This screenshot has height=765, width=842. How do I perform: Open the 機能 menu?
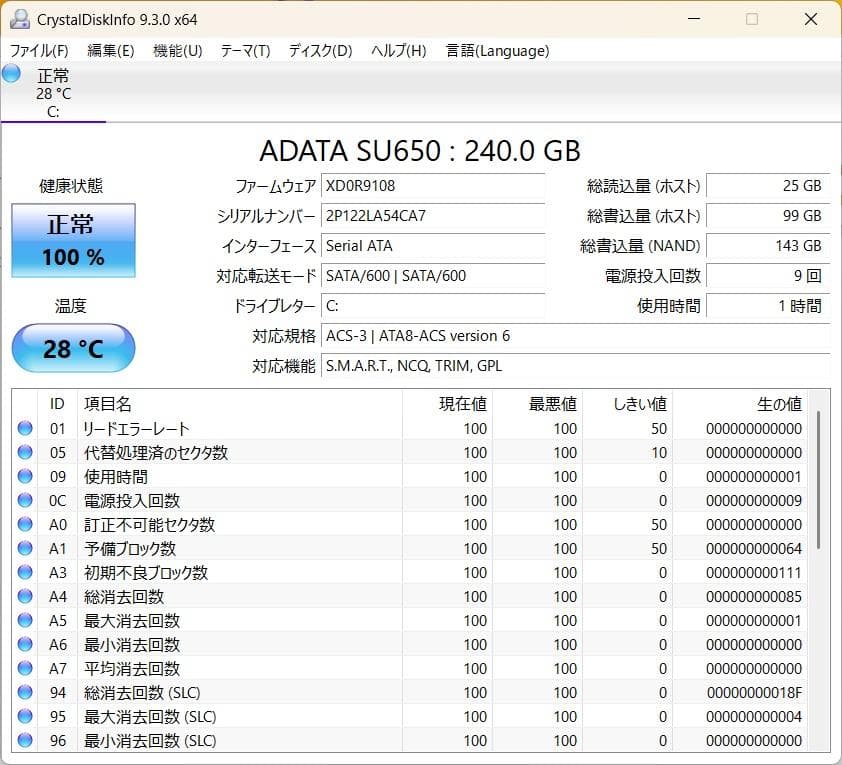[x=176, y=50]
